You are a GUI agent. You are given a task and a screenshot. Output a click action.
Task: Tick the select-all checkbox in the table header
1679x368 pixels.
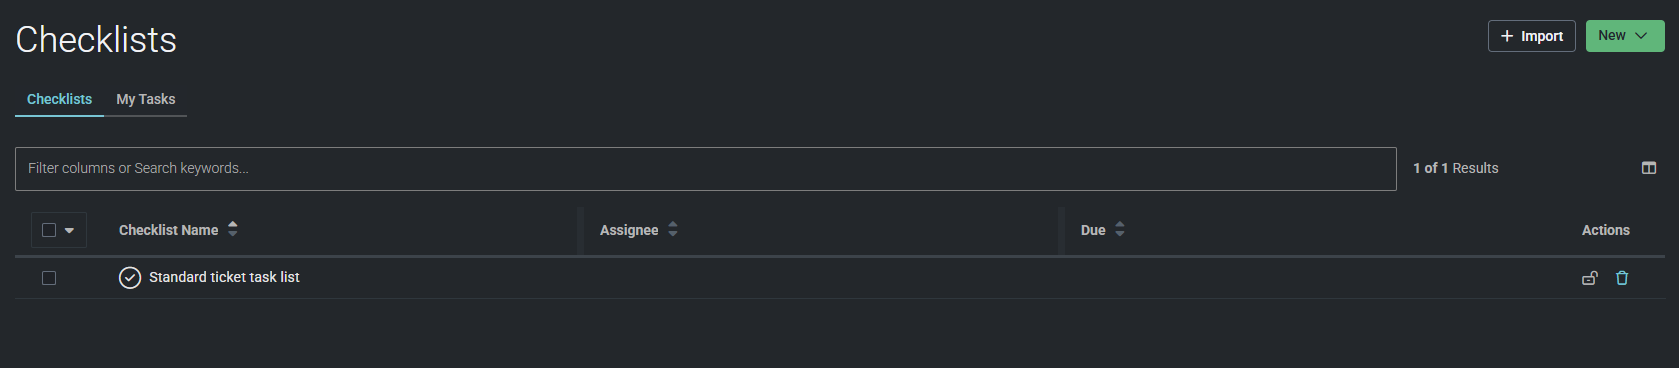[49, 230]
